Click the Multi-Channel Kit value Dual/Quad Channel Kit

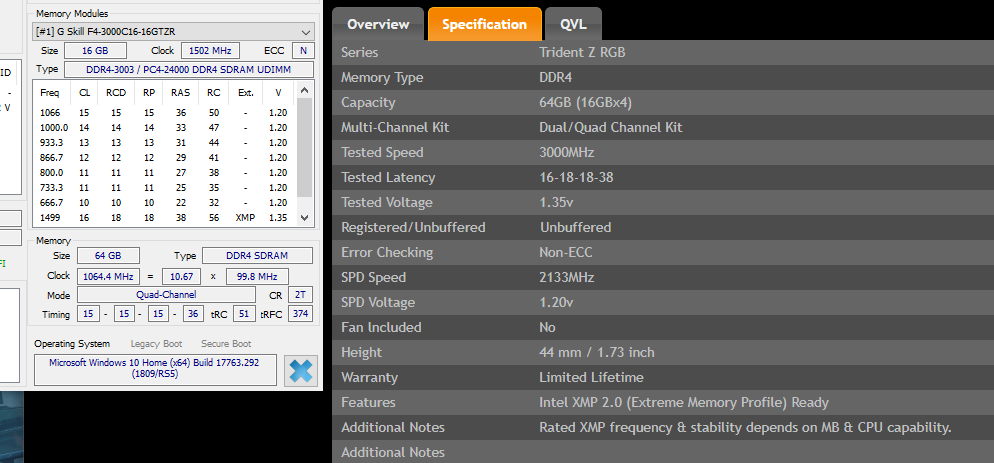(610, 127)
